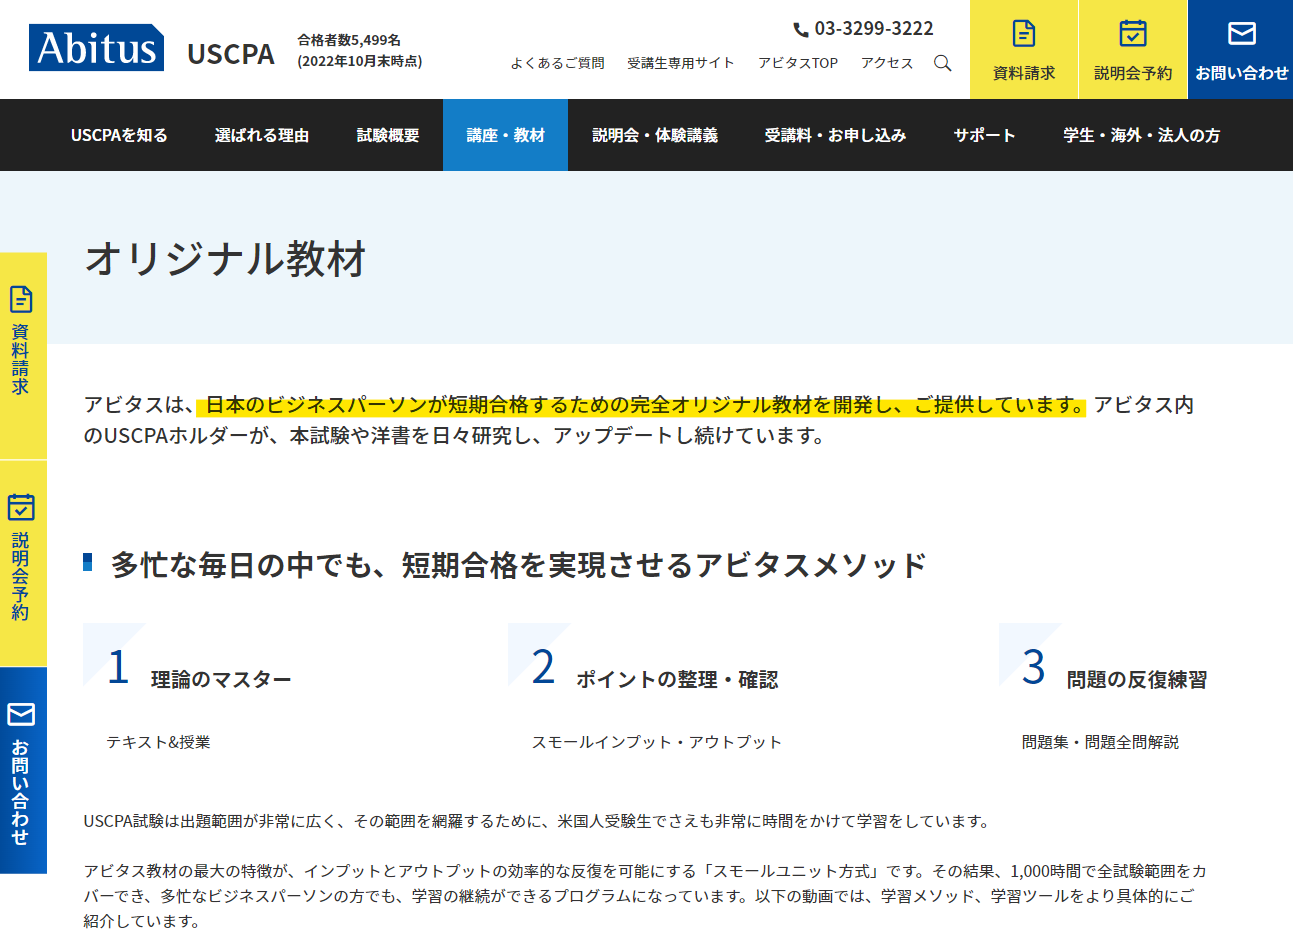Go to よくあるご質問 page

[x=558, y=63]
